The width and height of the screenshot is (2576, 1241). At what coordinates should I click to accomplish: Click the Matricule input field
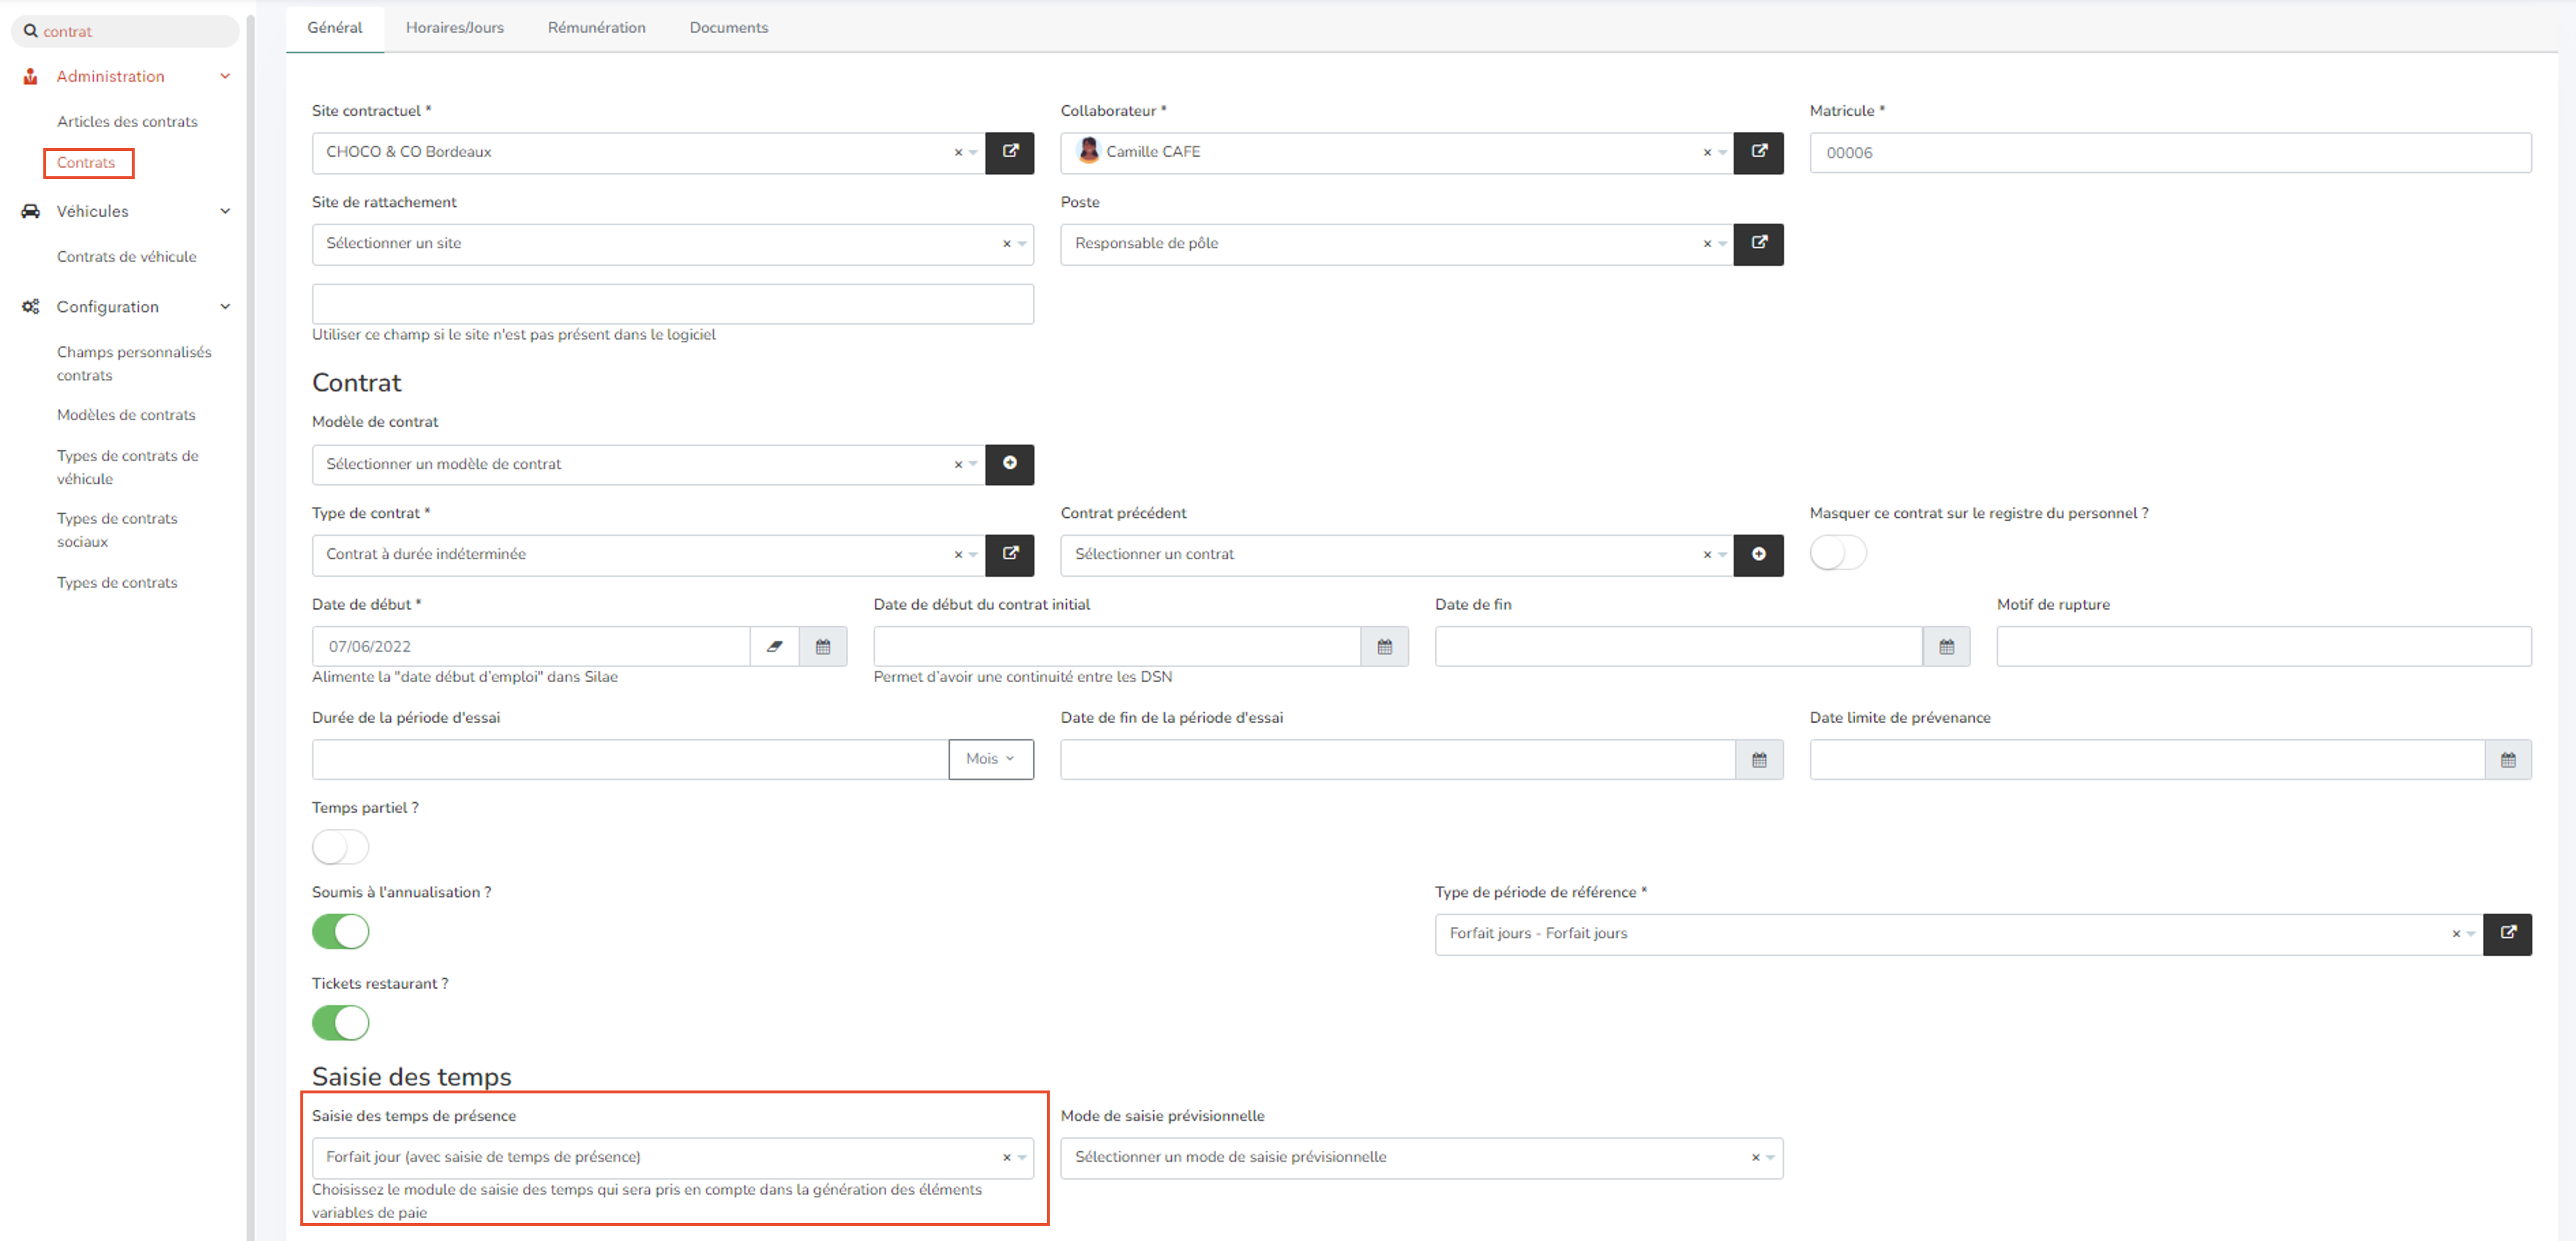[2170, 152]
